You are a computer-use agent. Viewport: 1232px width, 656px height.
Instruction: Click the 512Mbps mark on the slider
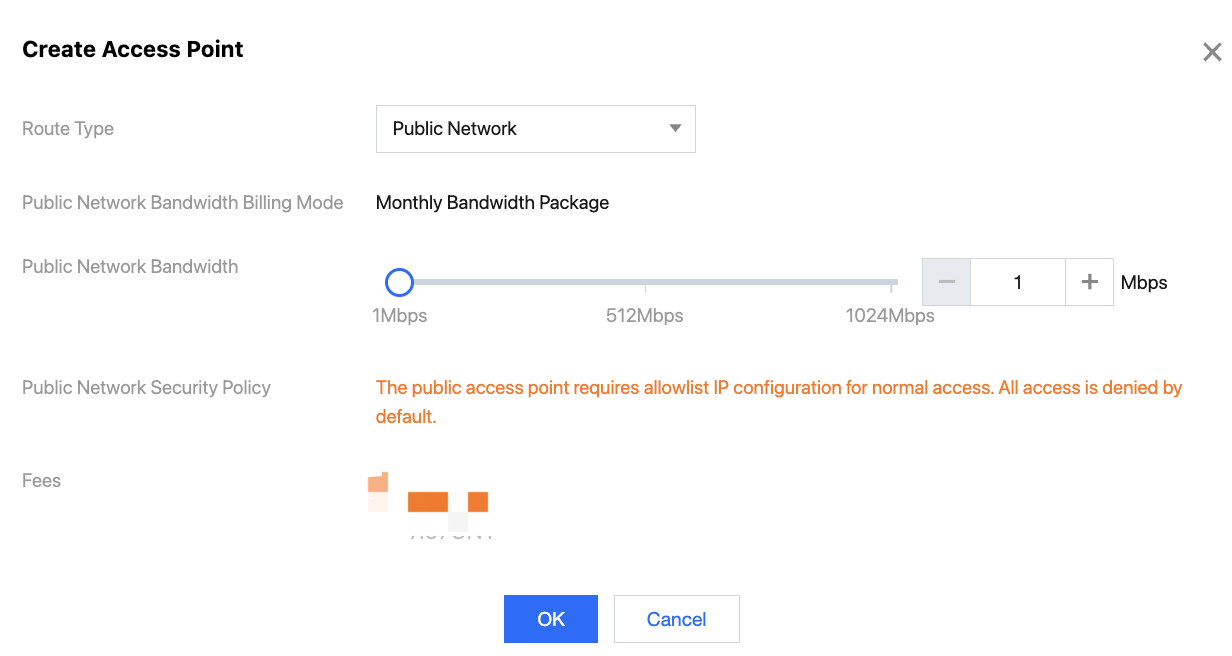[645, 284]
